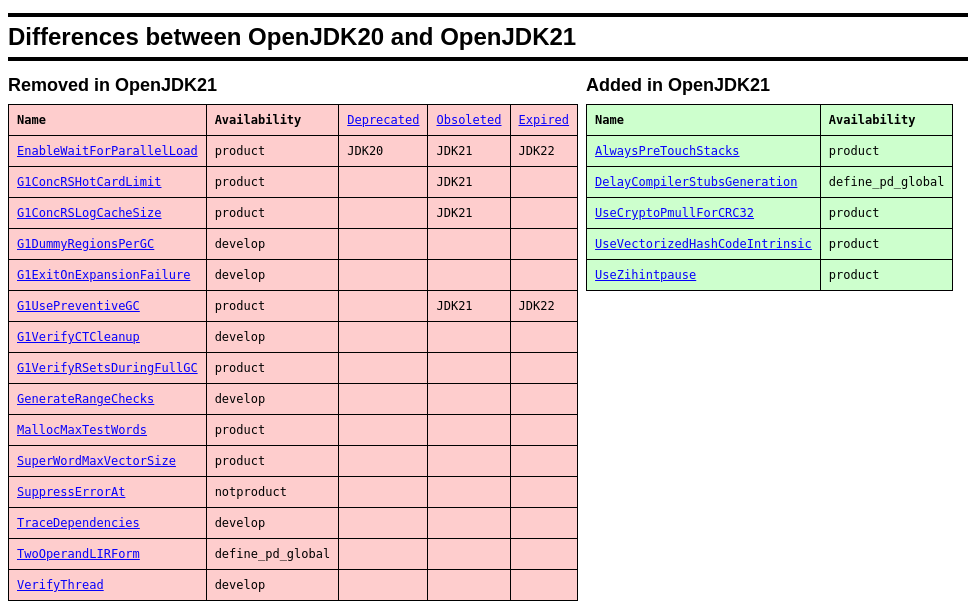
Task: Click 'product' in the MallocMaxTestWords row
Action: 240,430
